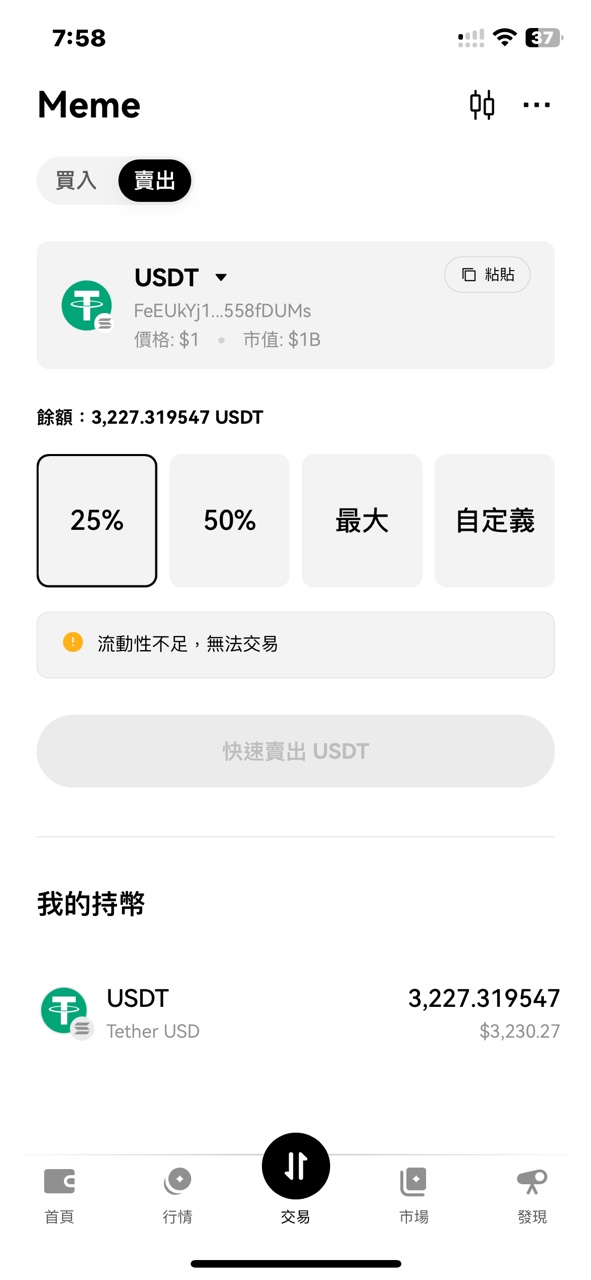Tap the contract address FeEUkYj1...558fDUMs
The image size is (591, 1280).
click(222, 311)
